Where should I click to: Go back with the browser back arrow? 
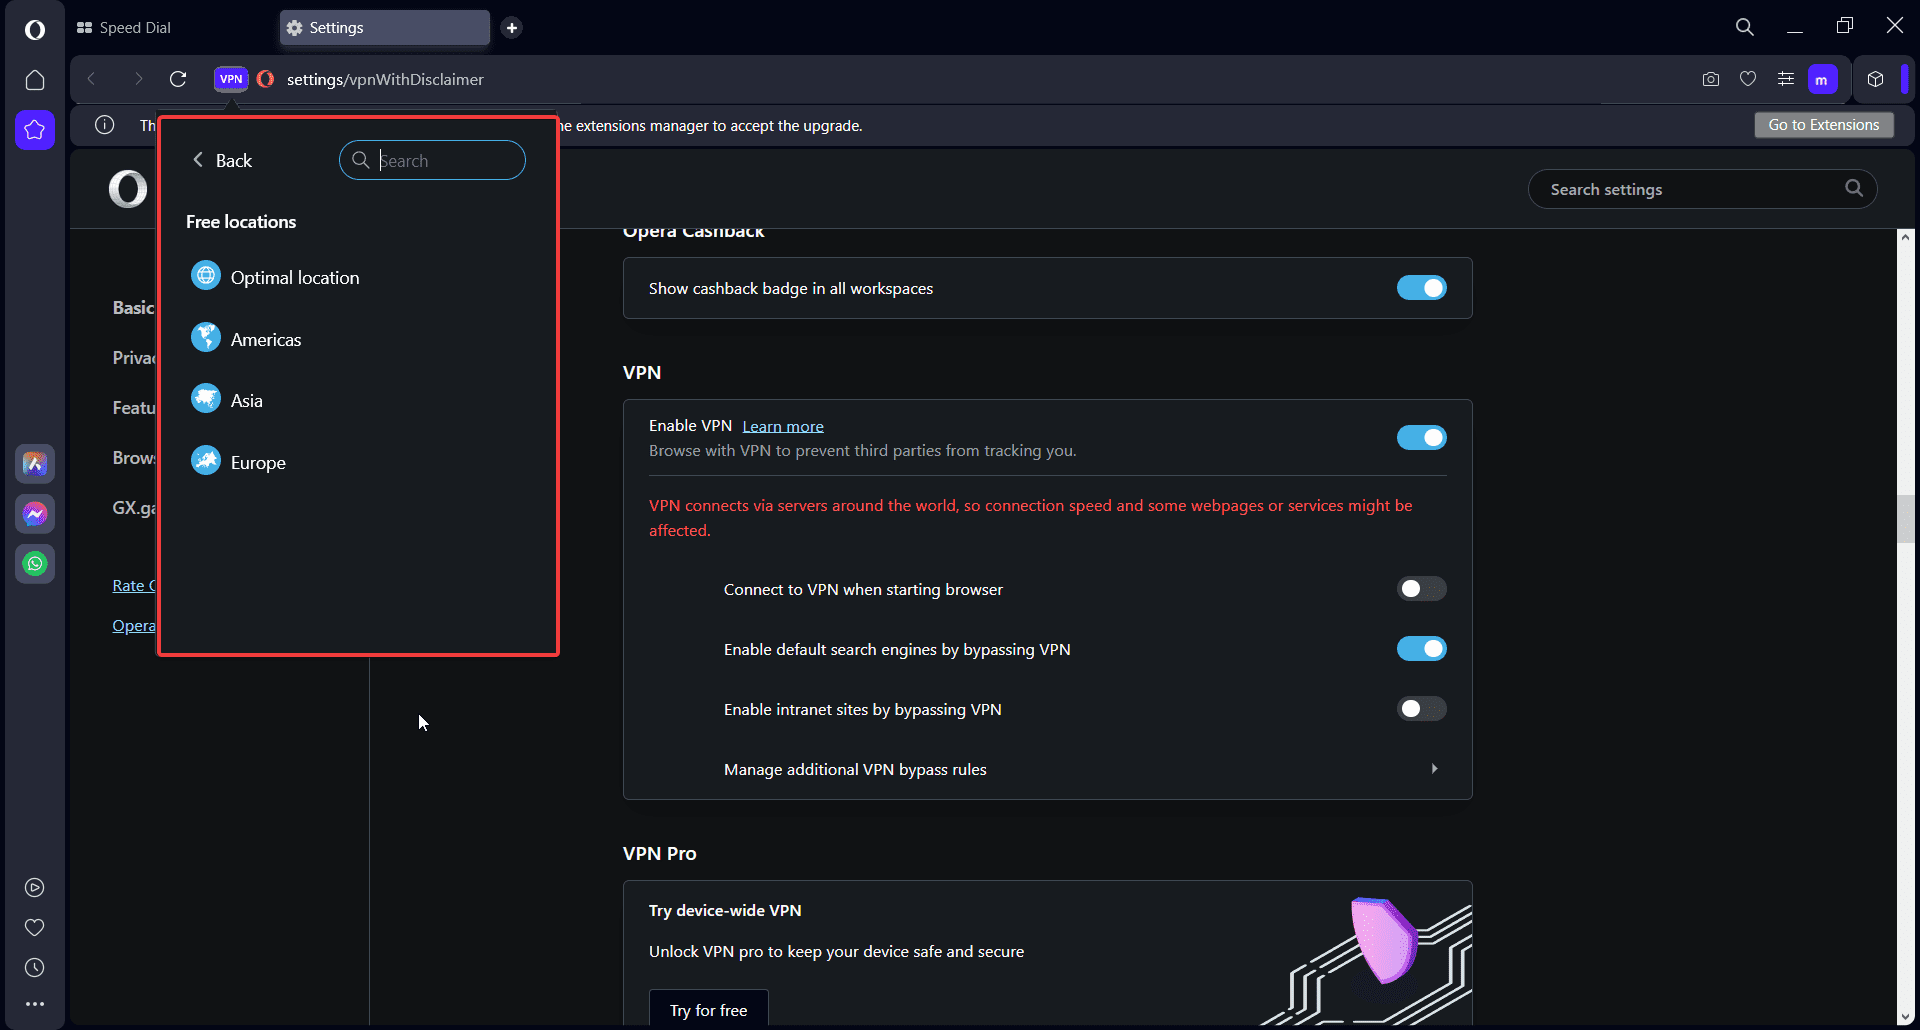tap(91, 79)
